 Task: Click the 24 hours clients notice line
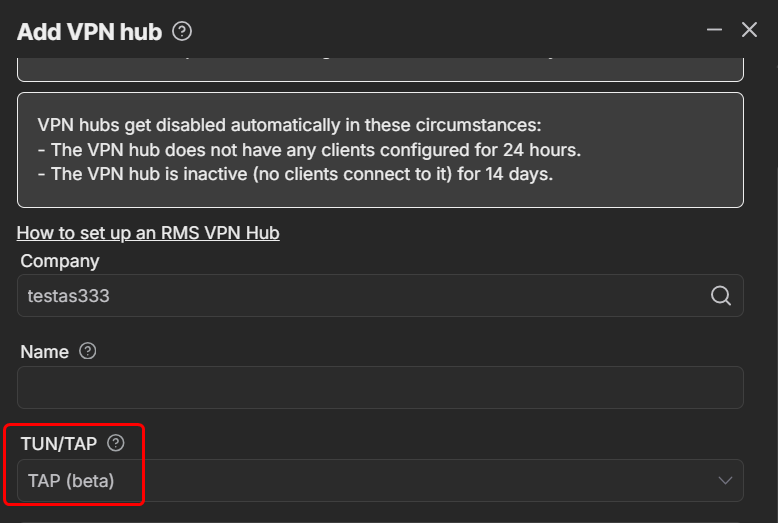pyautogui.click(x=308, y=150)
